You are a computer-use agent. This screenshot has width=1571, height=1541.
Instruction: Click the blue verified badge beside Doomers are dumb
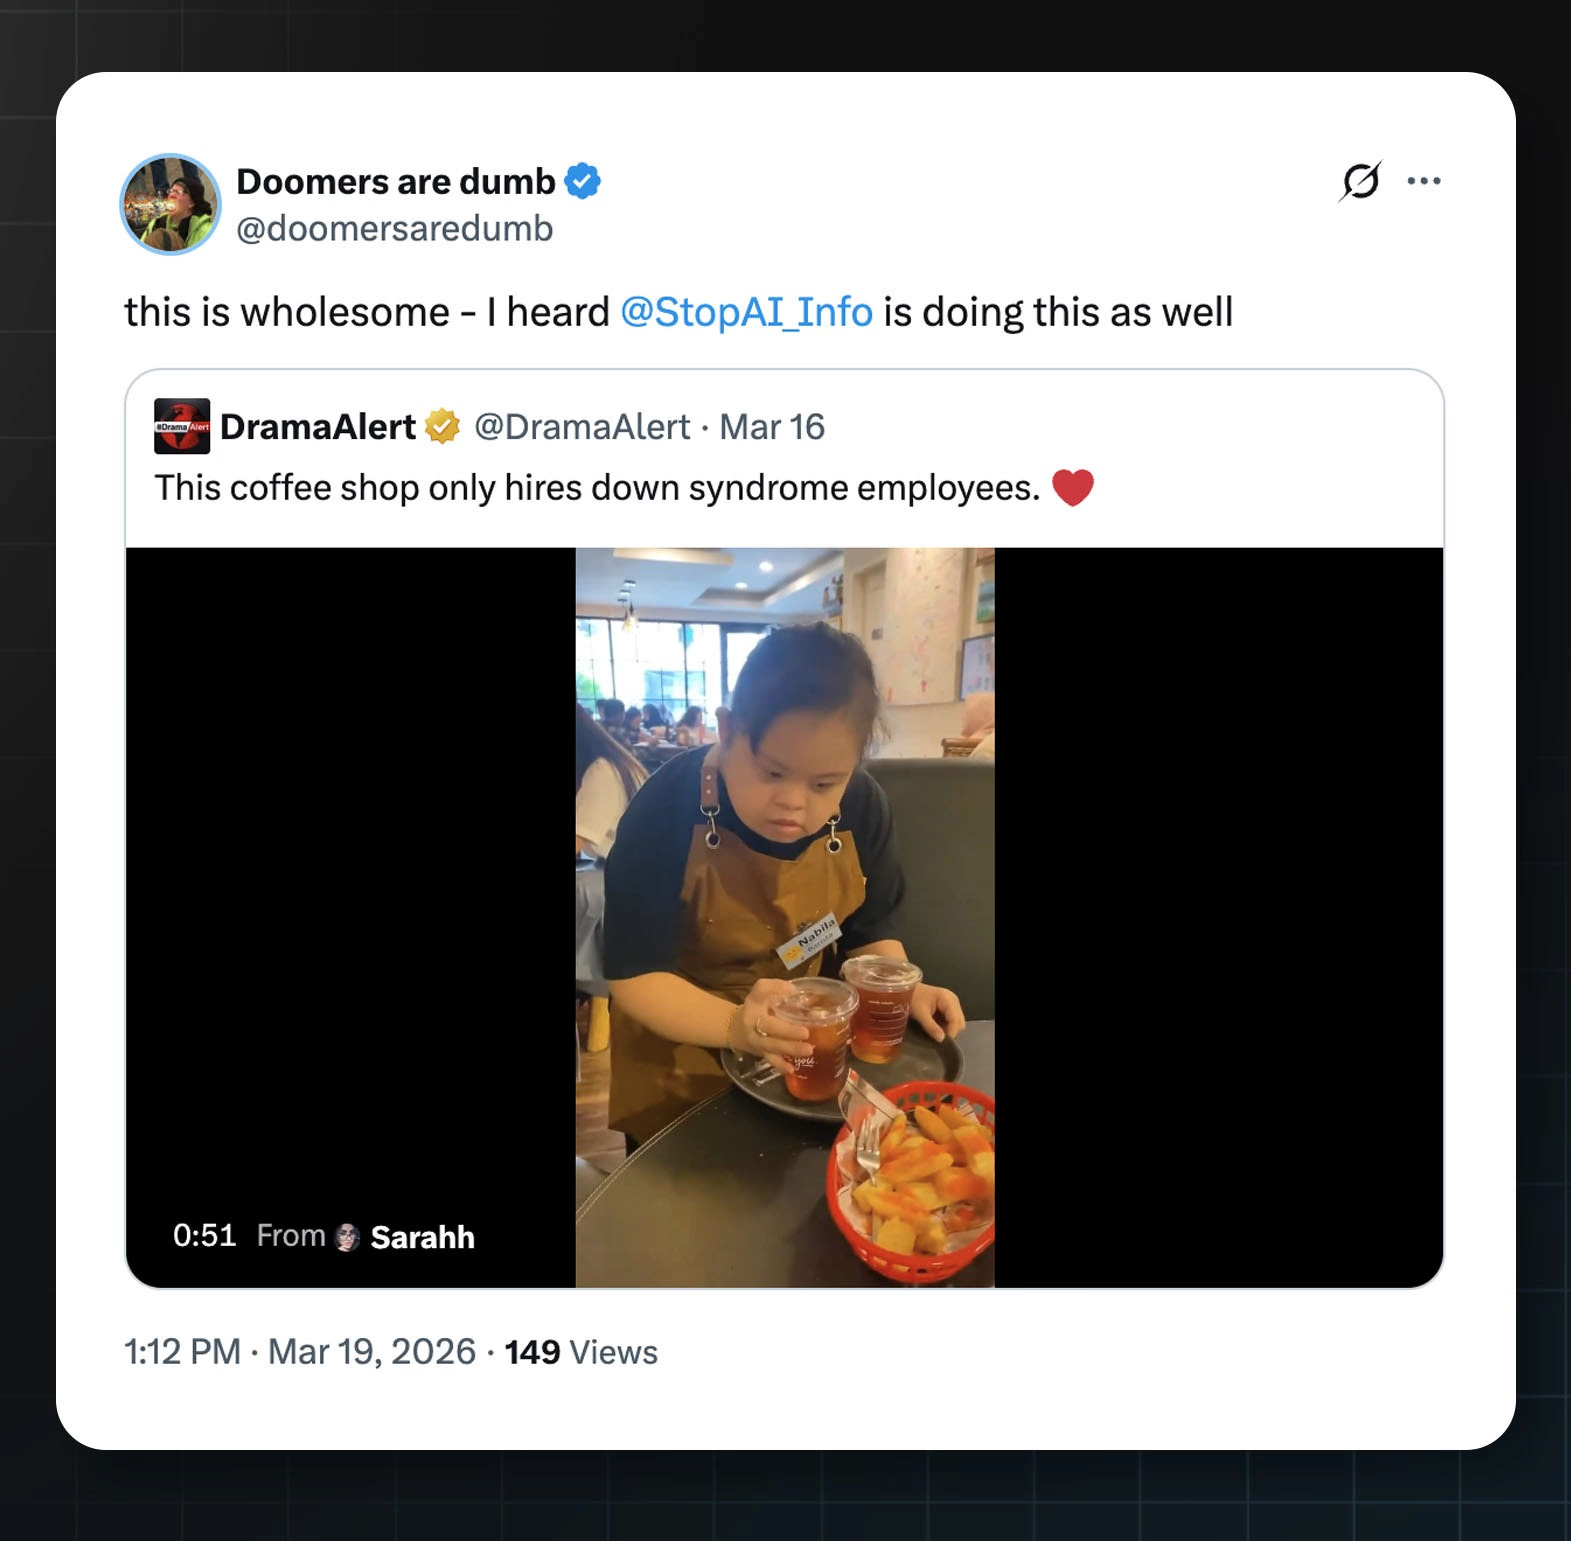[x=583, y=181]
